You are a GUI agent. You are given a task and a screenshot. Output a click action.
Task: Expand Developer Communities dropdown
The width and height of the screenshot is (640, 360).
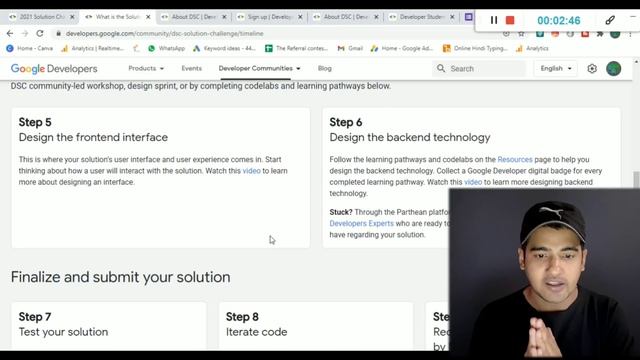pos(260,68)
